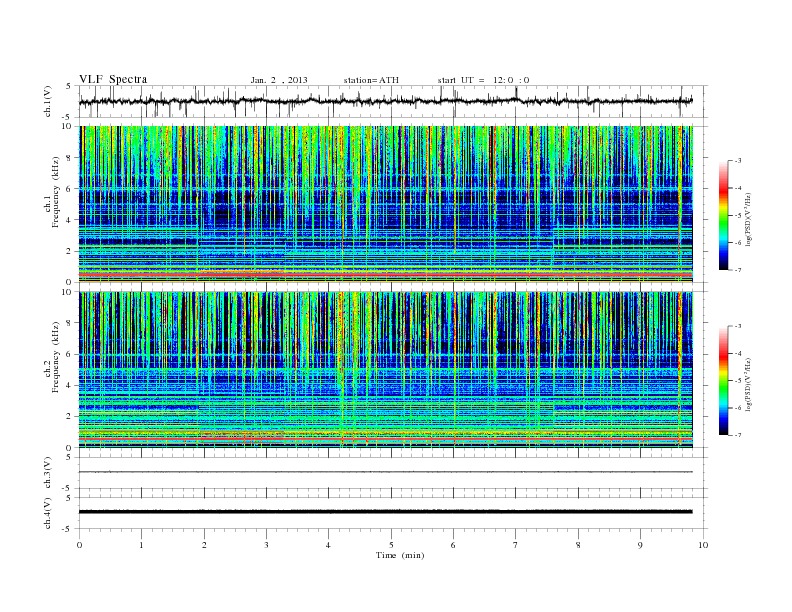
Task: Click the "3" time axis tick label
Action: (x=266, y=545)
